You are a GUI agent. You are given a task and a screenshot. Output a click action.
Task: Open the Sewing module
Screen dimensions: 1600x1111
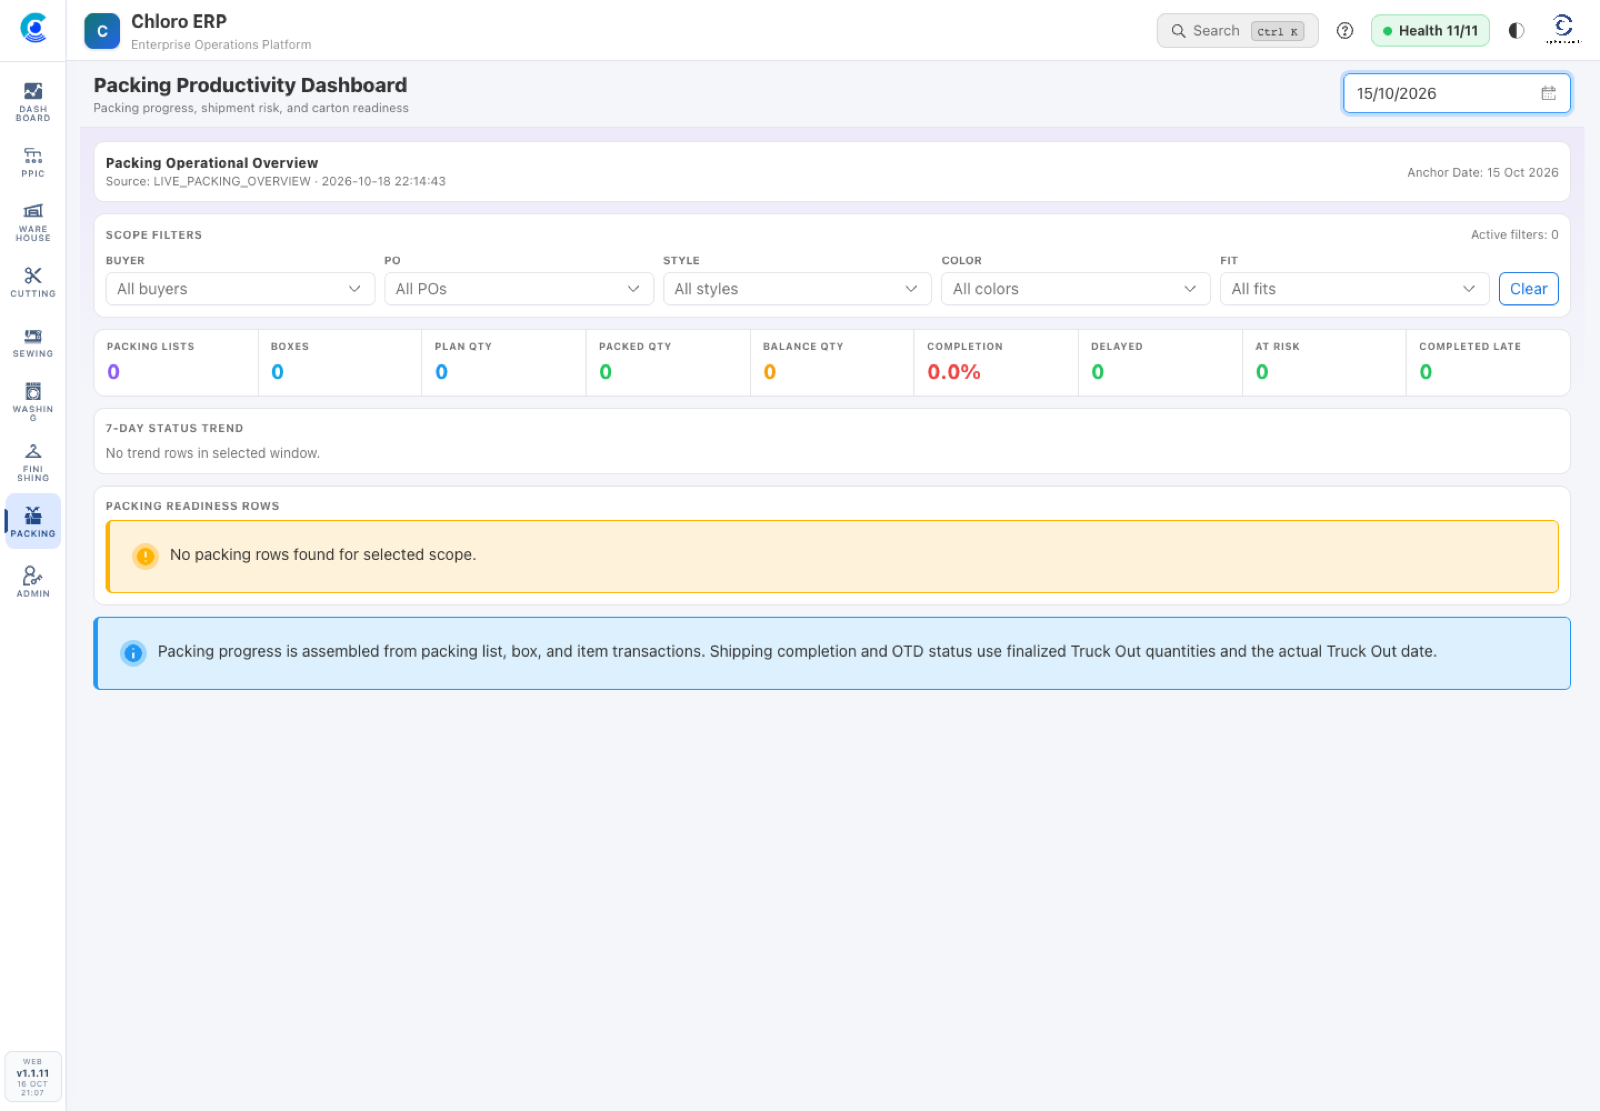33,342
